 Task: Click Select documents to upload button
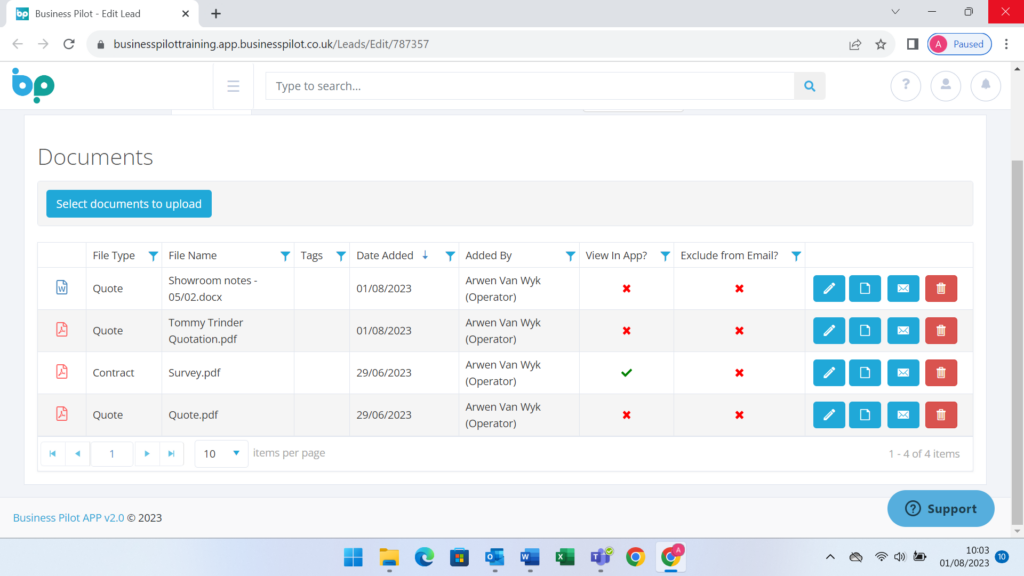pos(129,204)
